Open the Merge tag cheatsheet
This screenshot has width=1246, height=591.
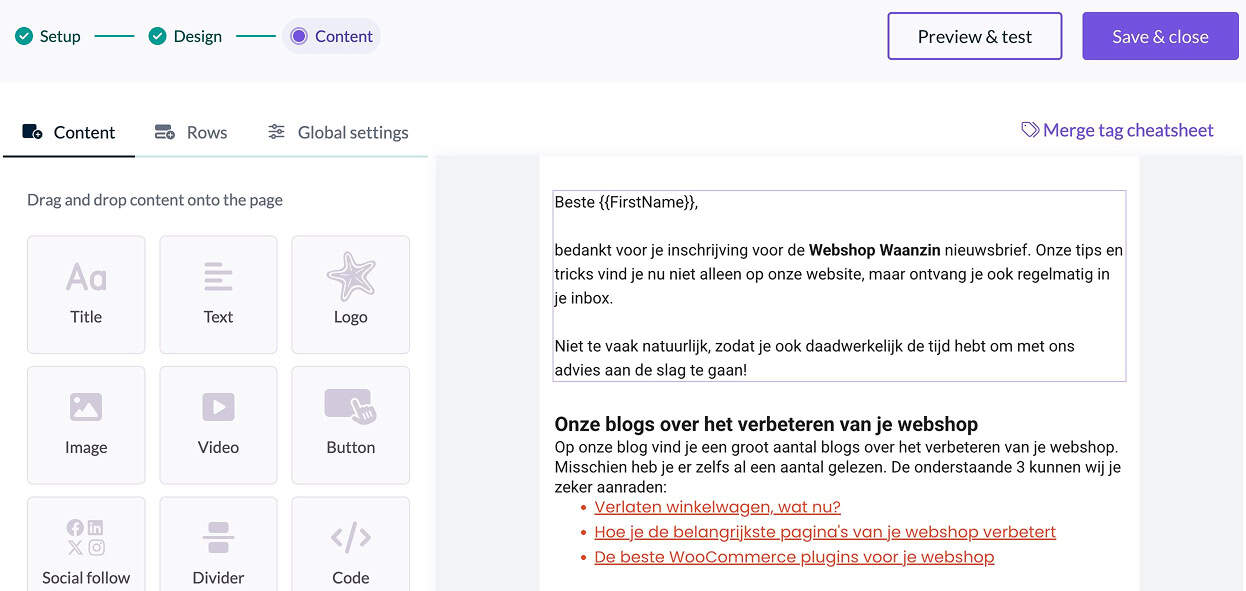tap(1128, 129)
